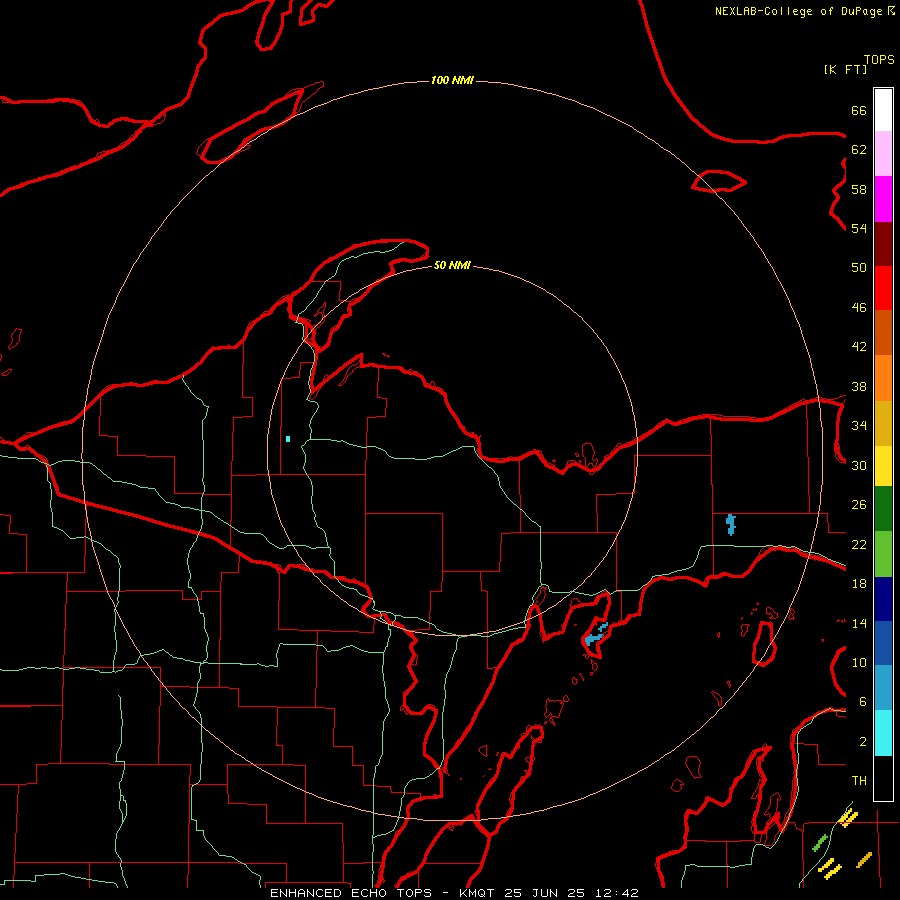
Task: Click the legend value "66"
Action: coord(859,110)
